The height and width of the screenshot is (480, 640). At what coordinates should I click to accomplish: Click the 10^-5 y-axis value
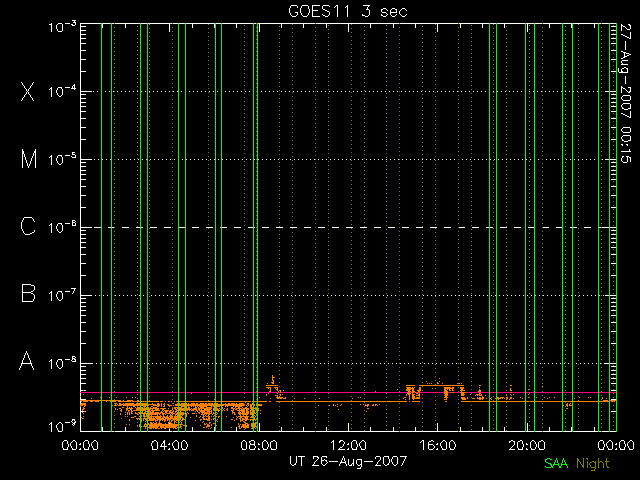(x=62, y=159)
